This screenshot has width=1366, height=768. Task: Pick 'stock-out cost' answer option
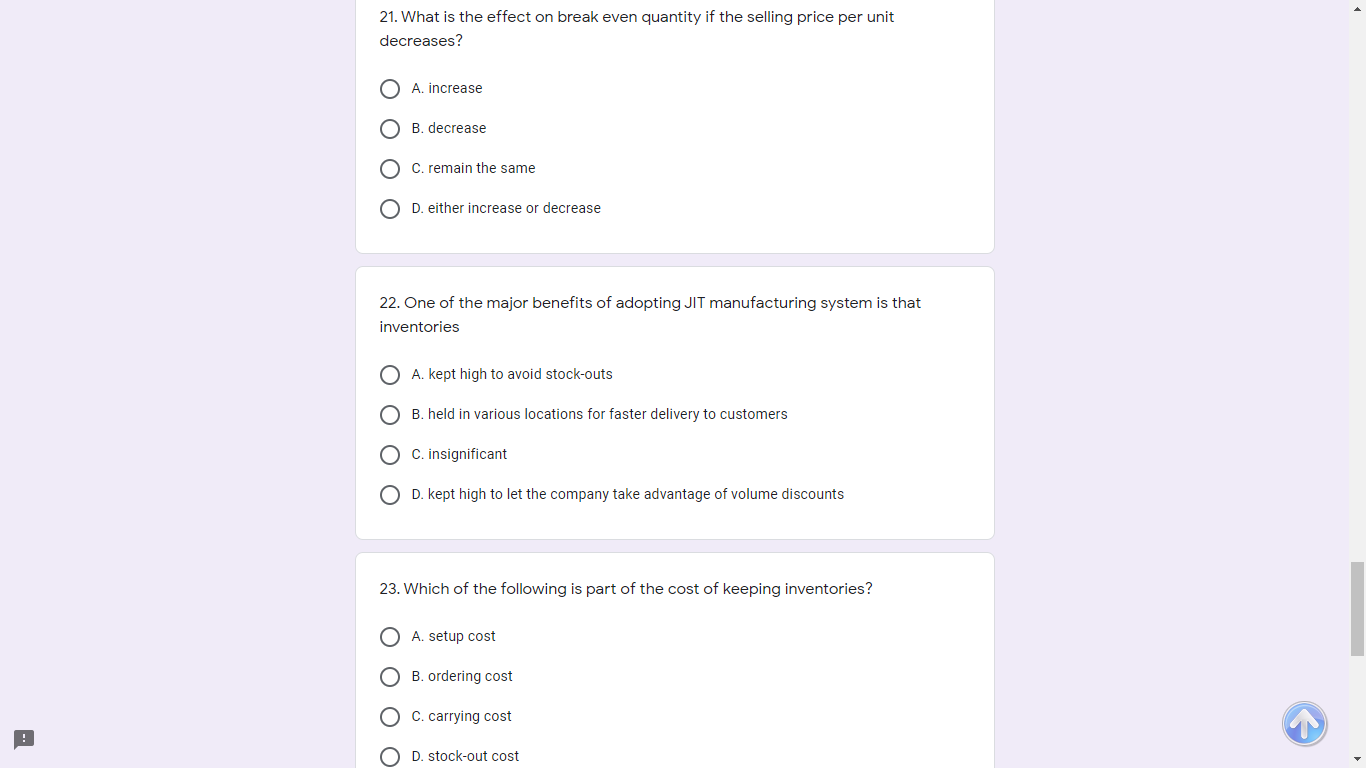click(x=390, y=756)
